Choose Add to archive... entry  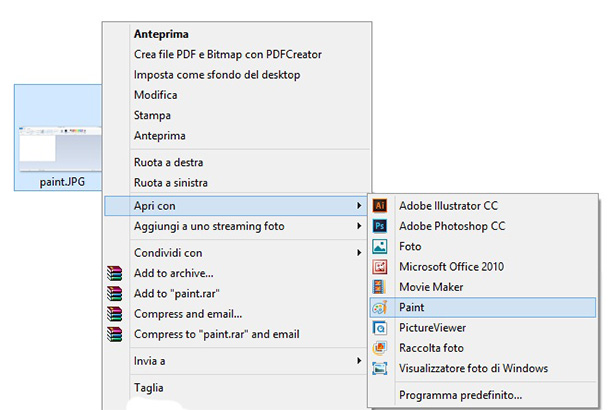pos(174,273)
